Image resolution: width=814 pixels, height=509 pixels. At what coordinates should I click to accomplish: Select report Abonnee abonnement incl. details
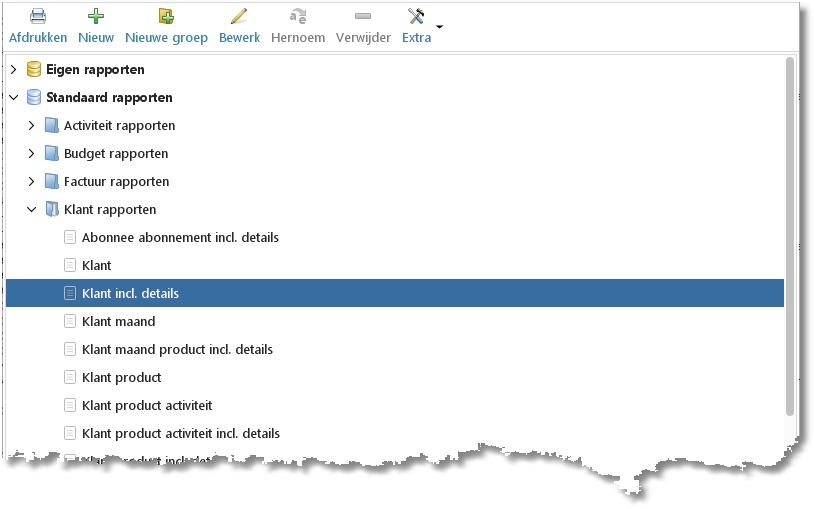pyautogui.click(x=180, y=237)
